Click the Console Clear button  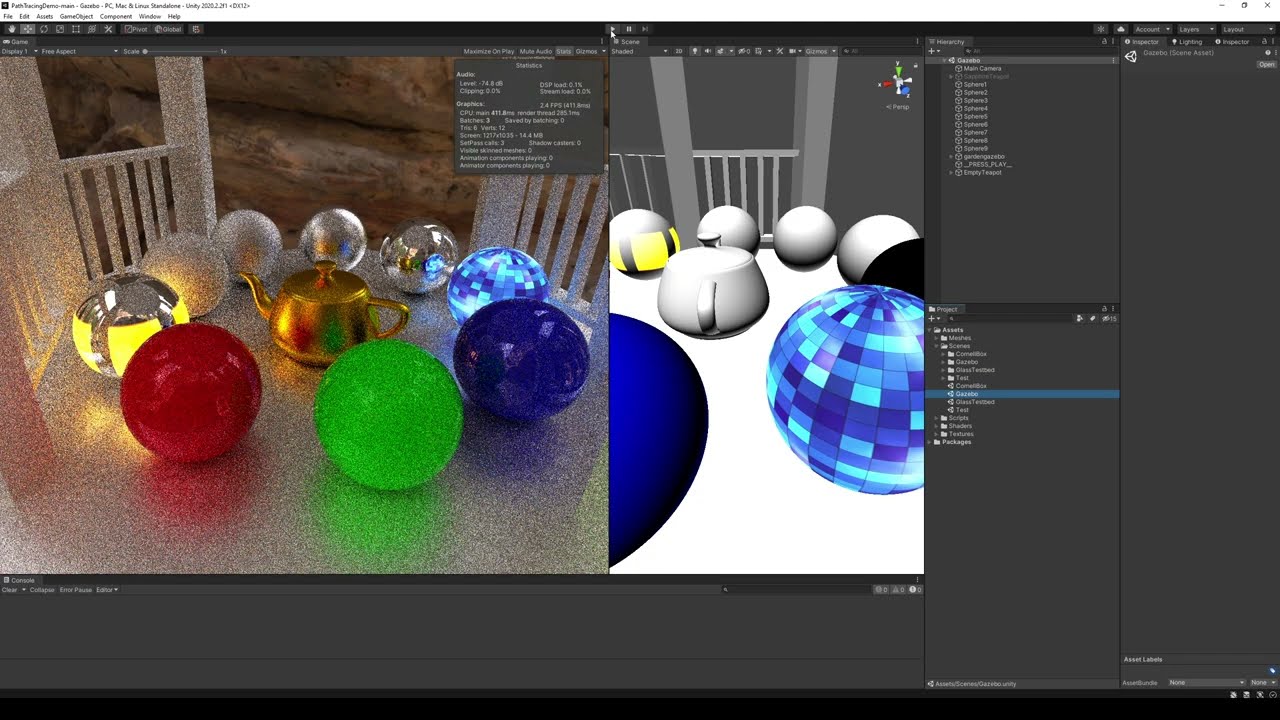[x=9, y=590]
